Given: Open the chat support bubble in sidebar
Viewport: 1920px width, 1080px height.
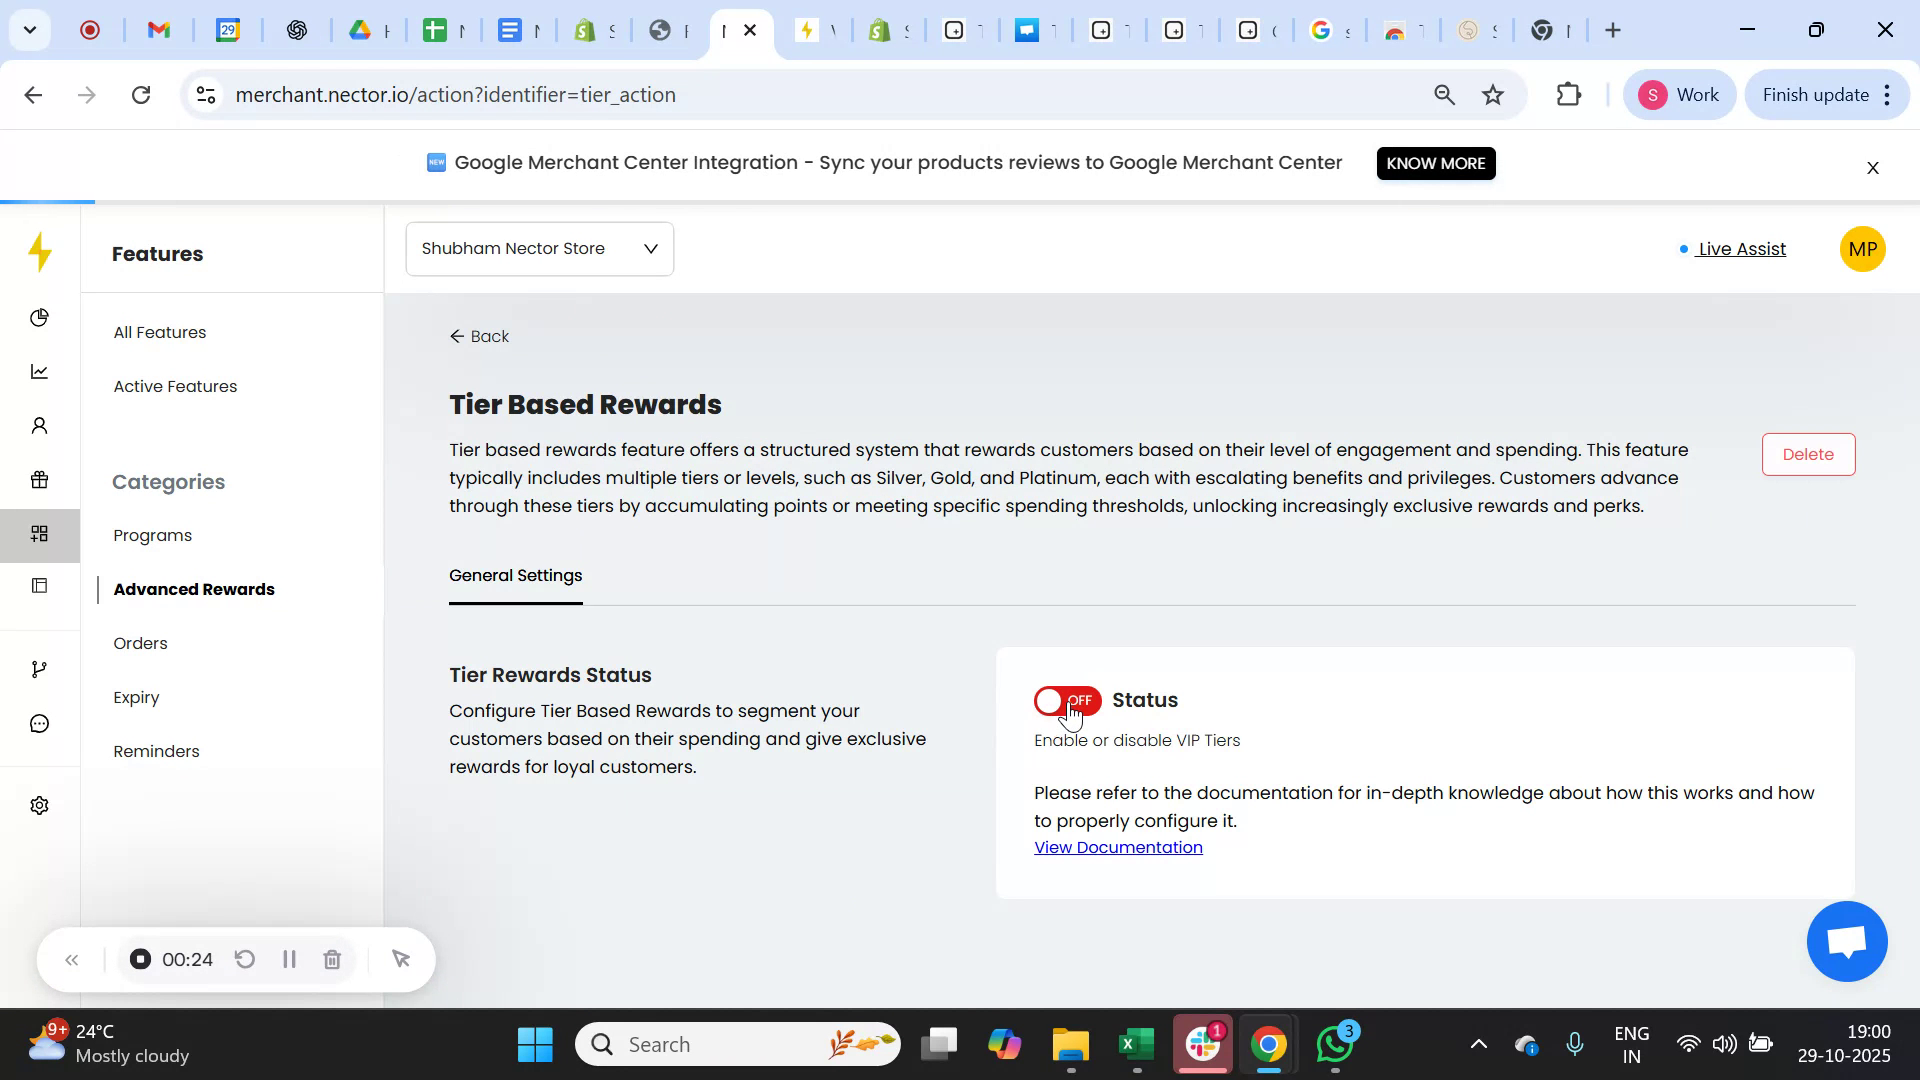Looking at the screenshot, I should tap(39, 723).
